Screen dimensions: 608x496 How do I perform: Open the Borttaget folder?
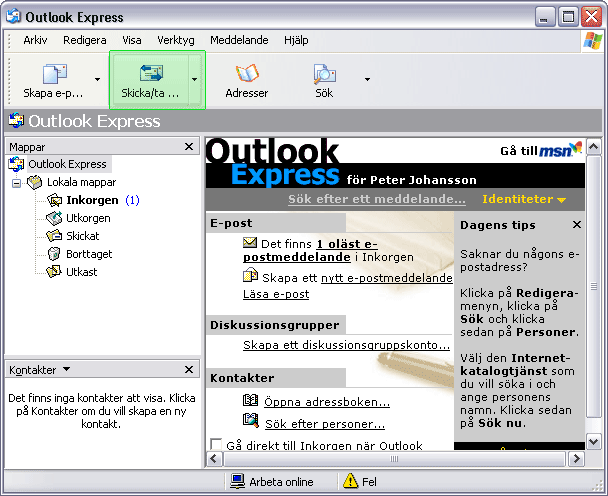pos(89,254)
